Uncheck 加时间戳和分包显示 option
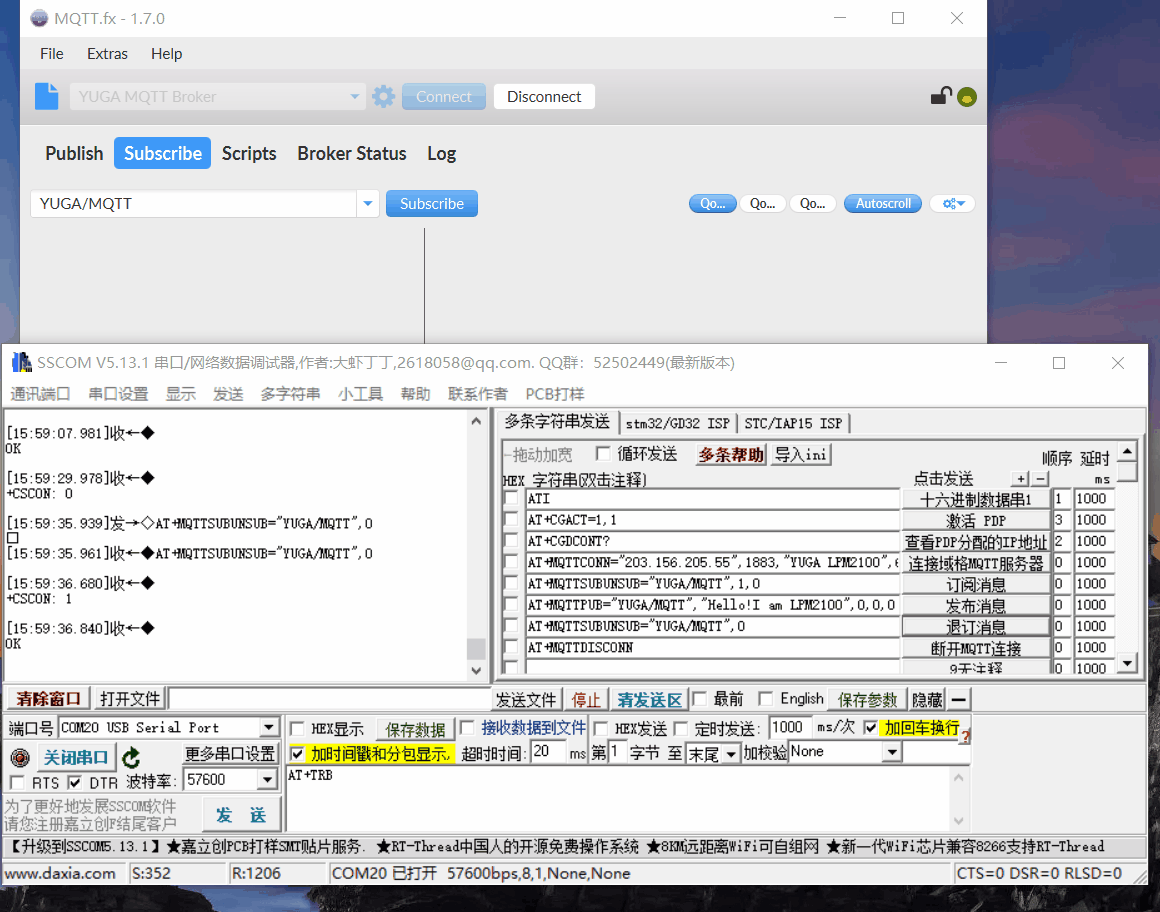This screenshot has width=1160, height=912. coord(297,752)
